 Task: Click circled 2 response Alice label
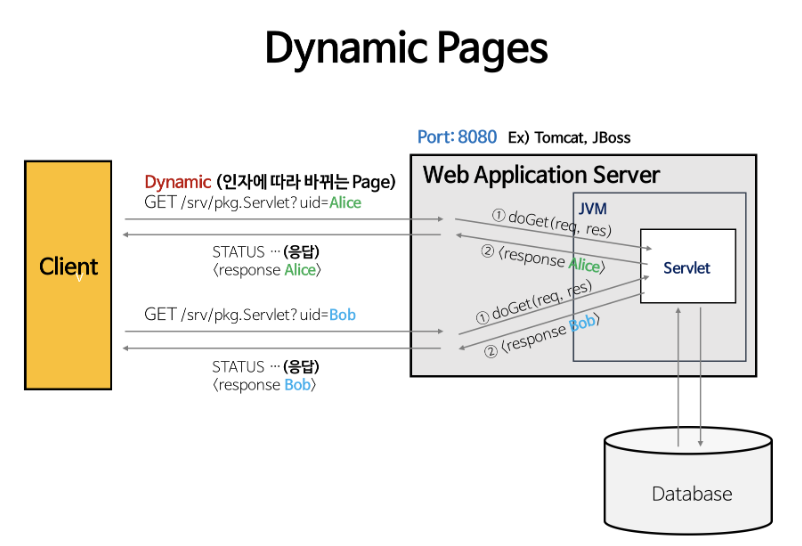543,259
